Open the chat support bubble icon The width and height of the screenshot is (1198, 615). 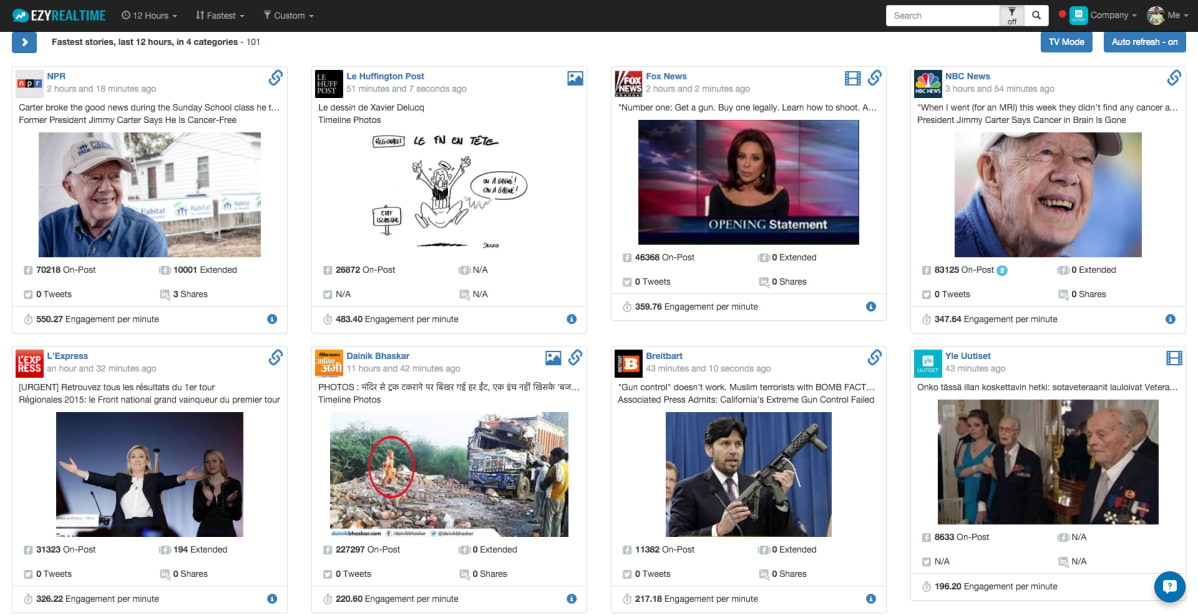(x=1169, y=587)
